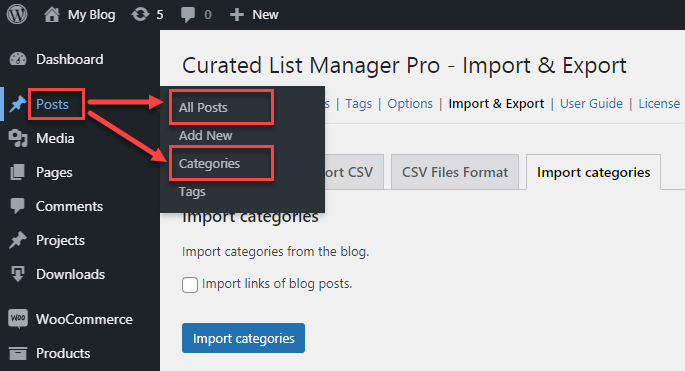Go to the Options link
685x371 pixels.
pyautogui.click(x=410, y=104)
